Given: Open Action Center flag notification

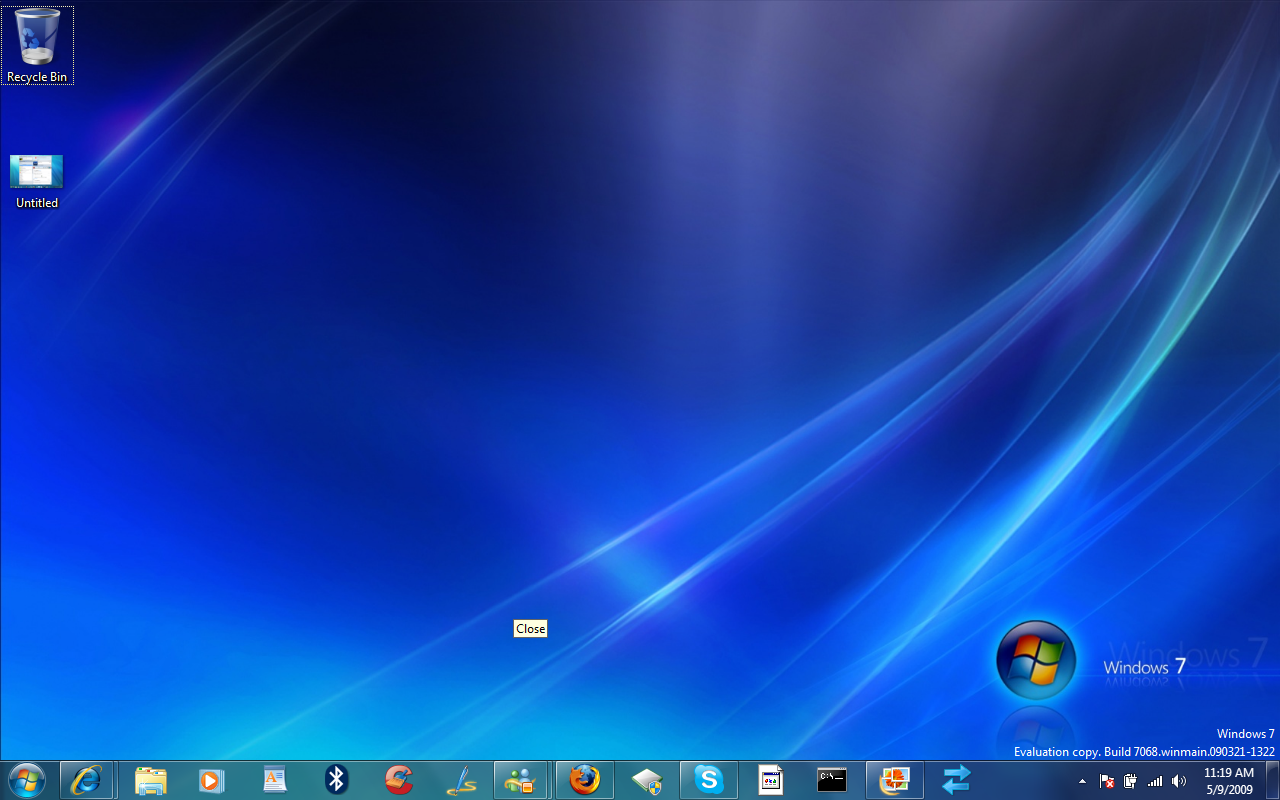Looking at the screenshot, I should 1107,781.
